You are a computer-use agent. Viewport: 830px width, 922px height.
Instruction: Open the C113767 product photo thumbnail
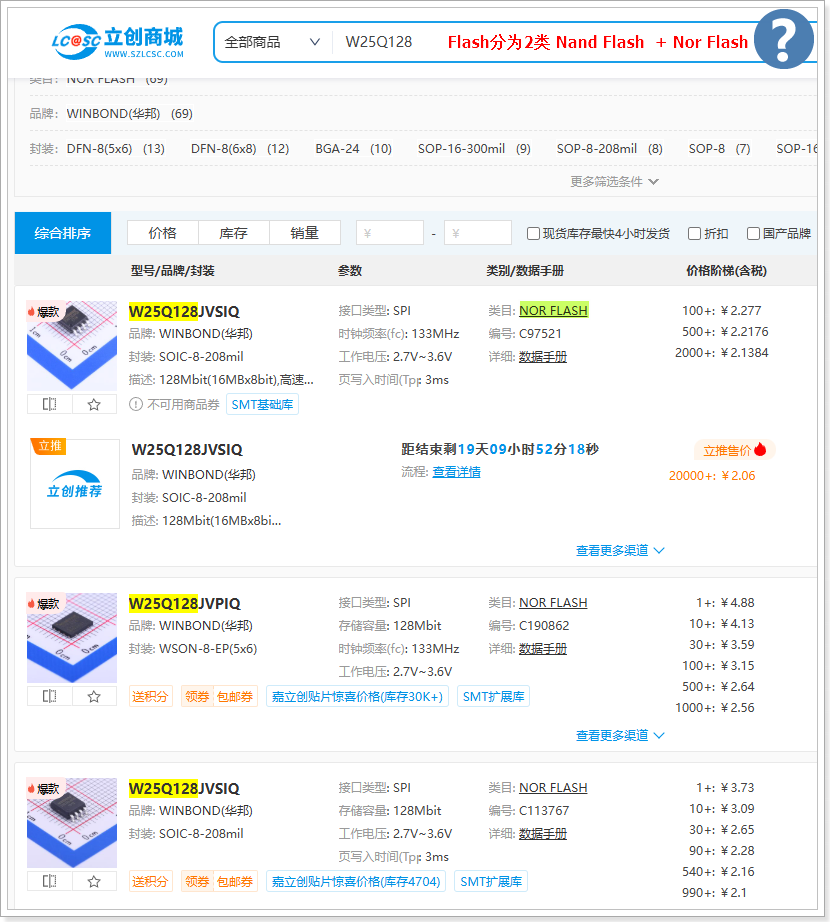pos(72,822)
